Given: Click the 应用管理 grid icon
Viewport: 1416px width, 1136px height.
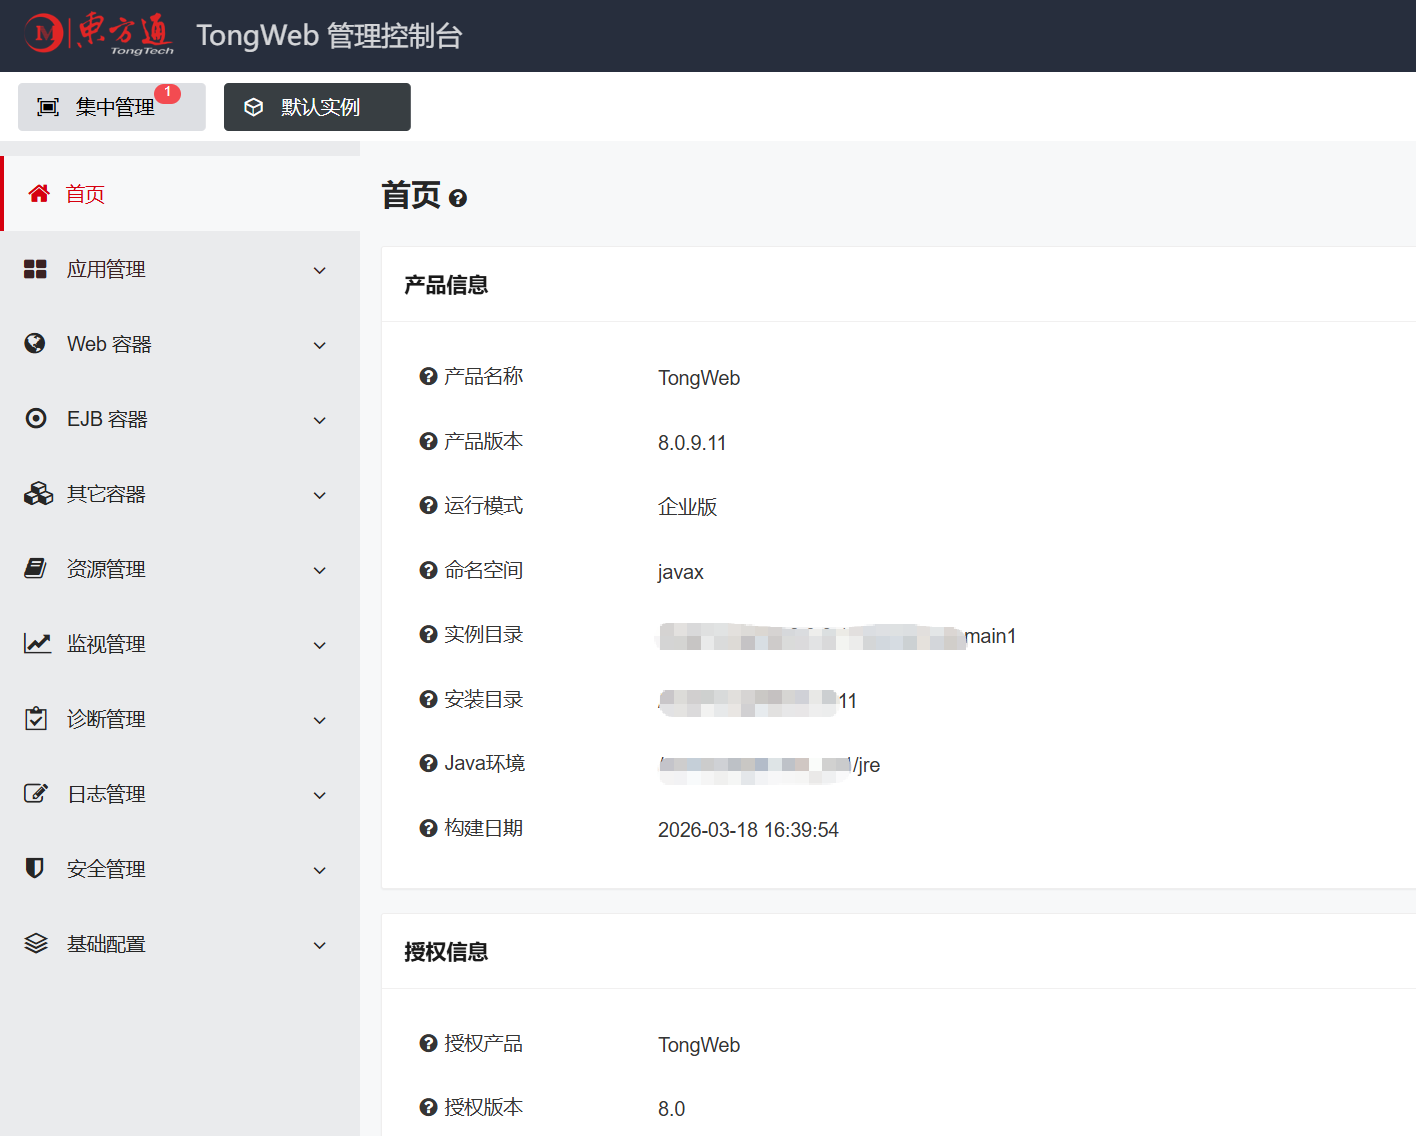Looking at the screenshot, I should click(35, 269).
